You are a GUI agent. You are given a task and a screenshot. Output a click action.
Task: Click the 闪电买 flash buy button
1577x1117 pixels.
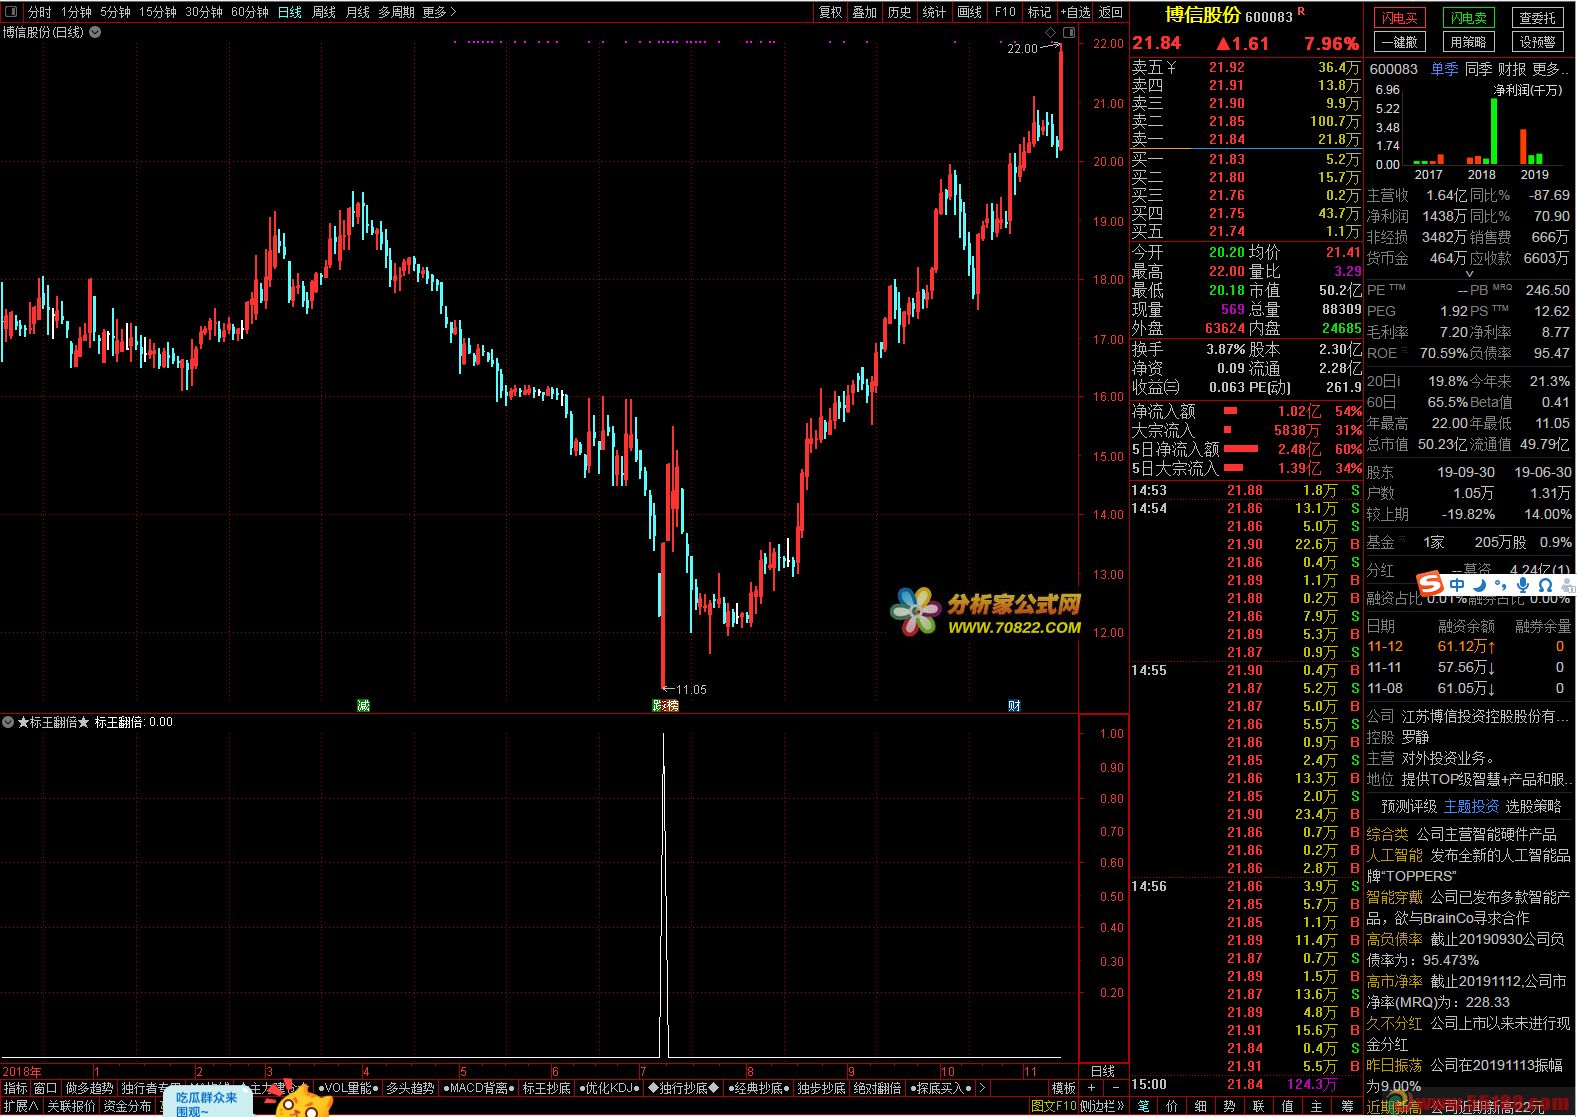[1399, 18]
